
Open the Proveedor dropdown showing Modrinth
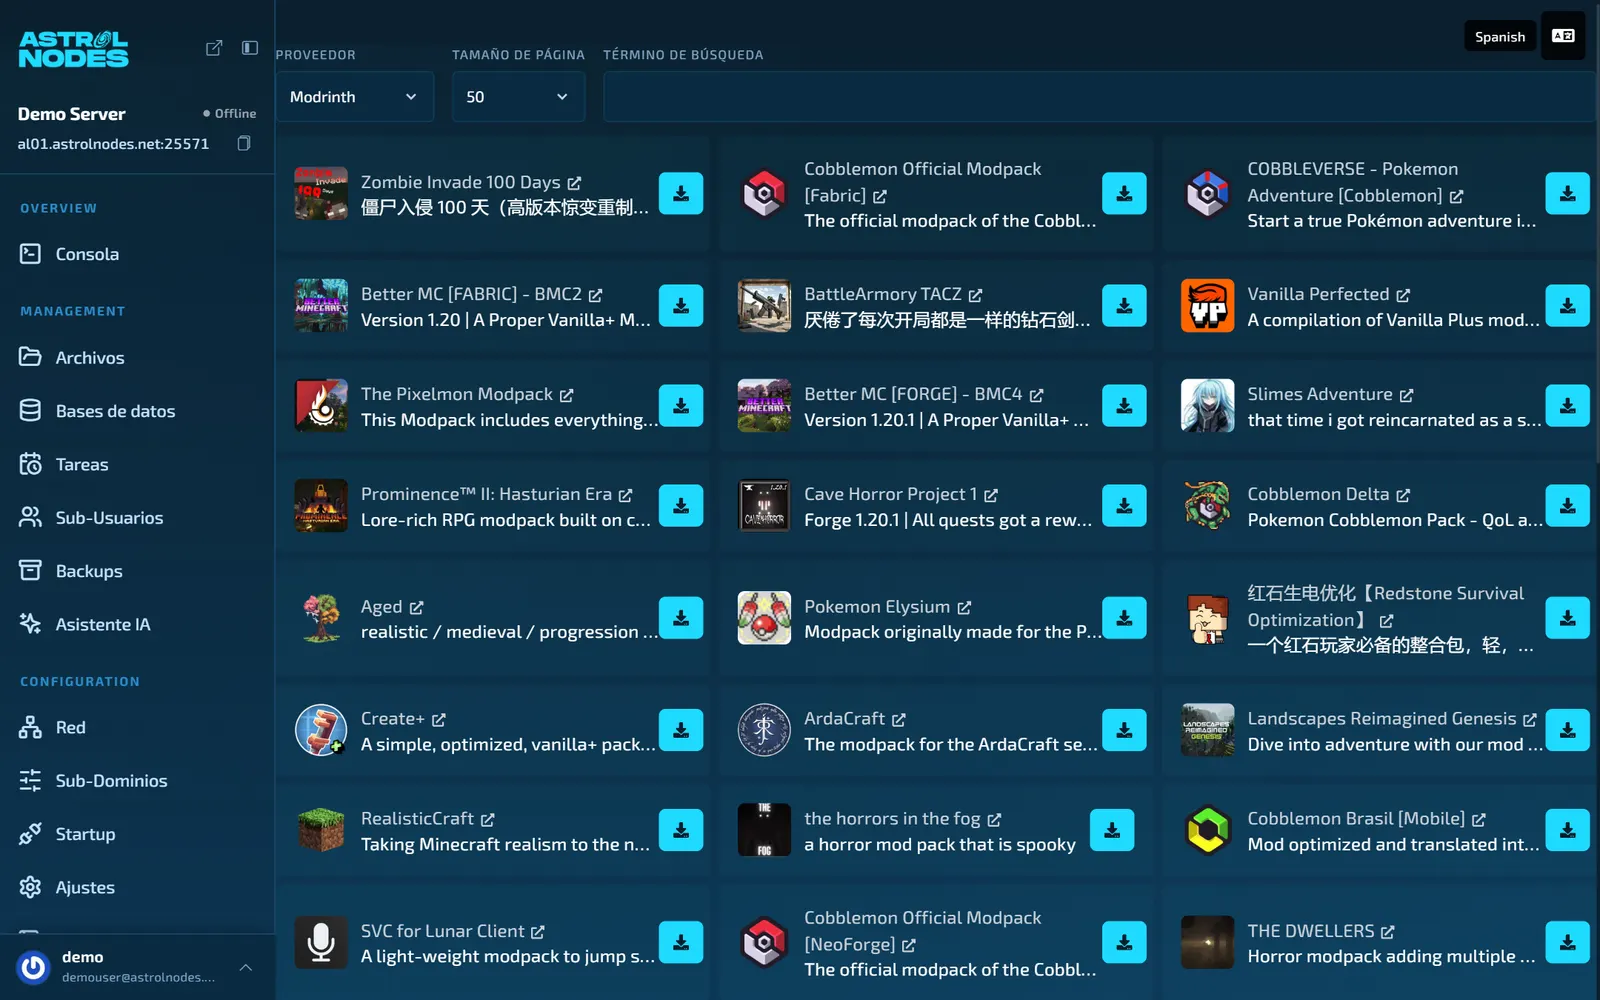tap(354, 97)
